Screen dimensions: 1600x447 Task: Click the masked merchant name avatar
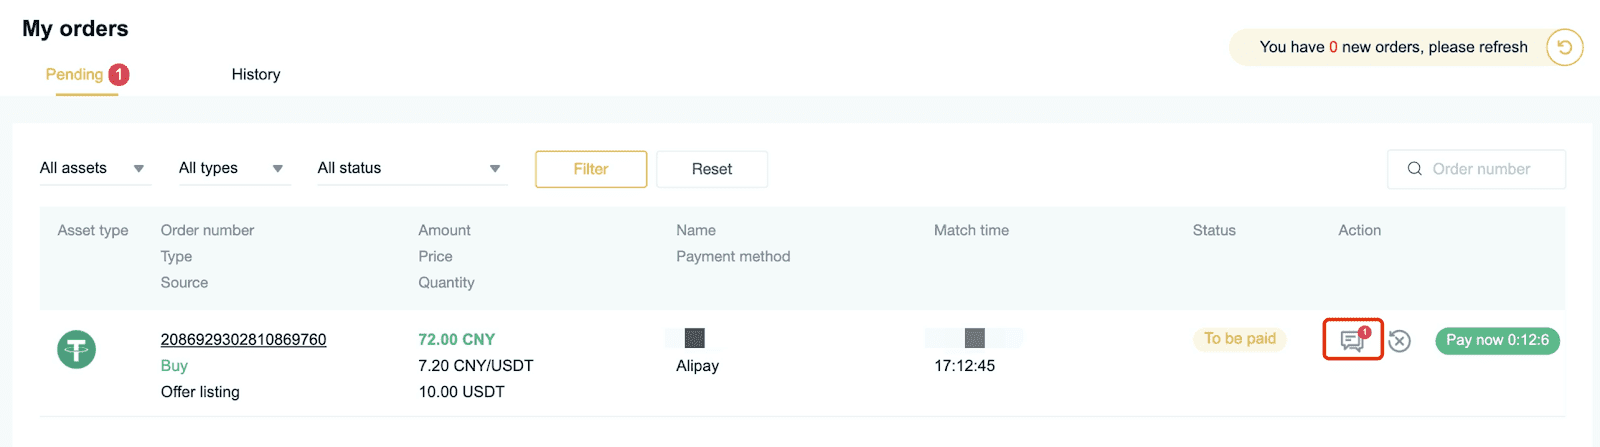tap(694, 338)
